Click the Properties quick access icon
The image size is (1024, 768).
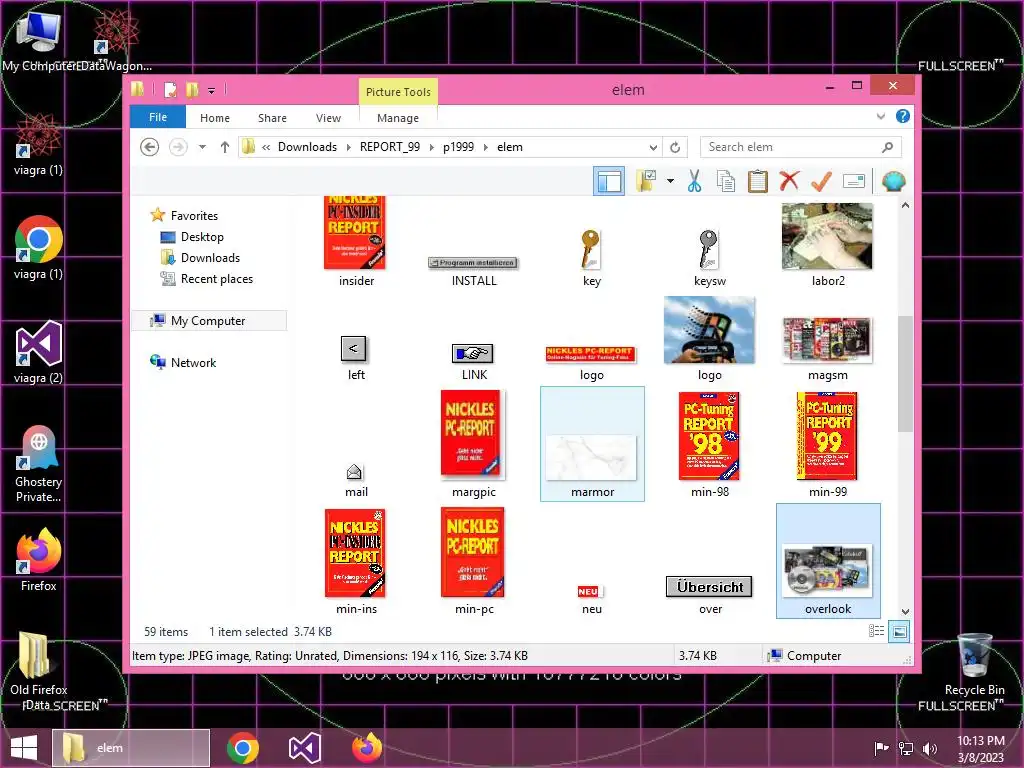point(170,89)
